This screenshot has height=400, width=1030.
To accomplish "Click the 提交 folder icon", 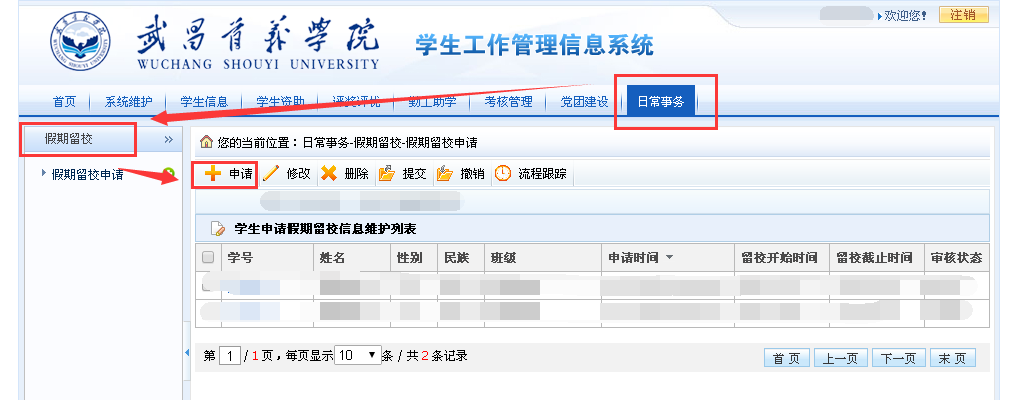I will [x=387, y=174].
